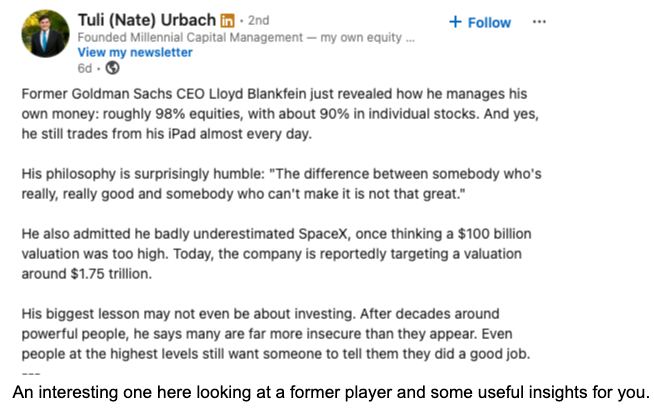Click the 2nd connection degree label
Viewport: 654px width, 410px height.
[259, 20]
